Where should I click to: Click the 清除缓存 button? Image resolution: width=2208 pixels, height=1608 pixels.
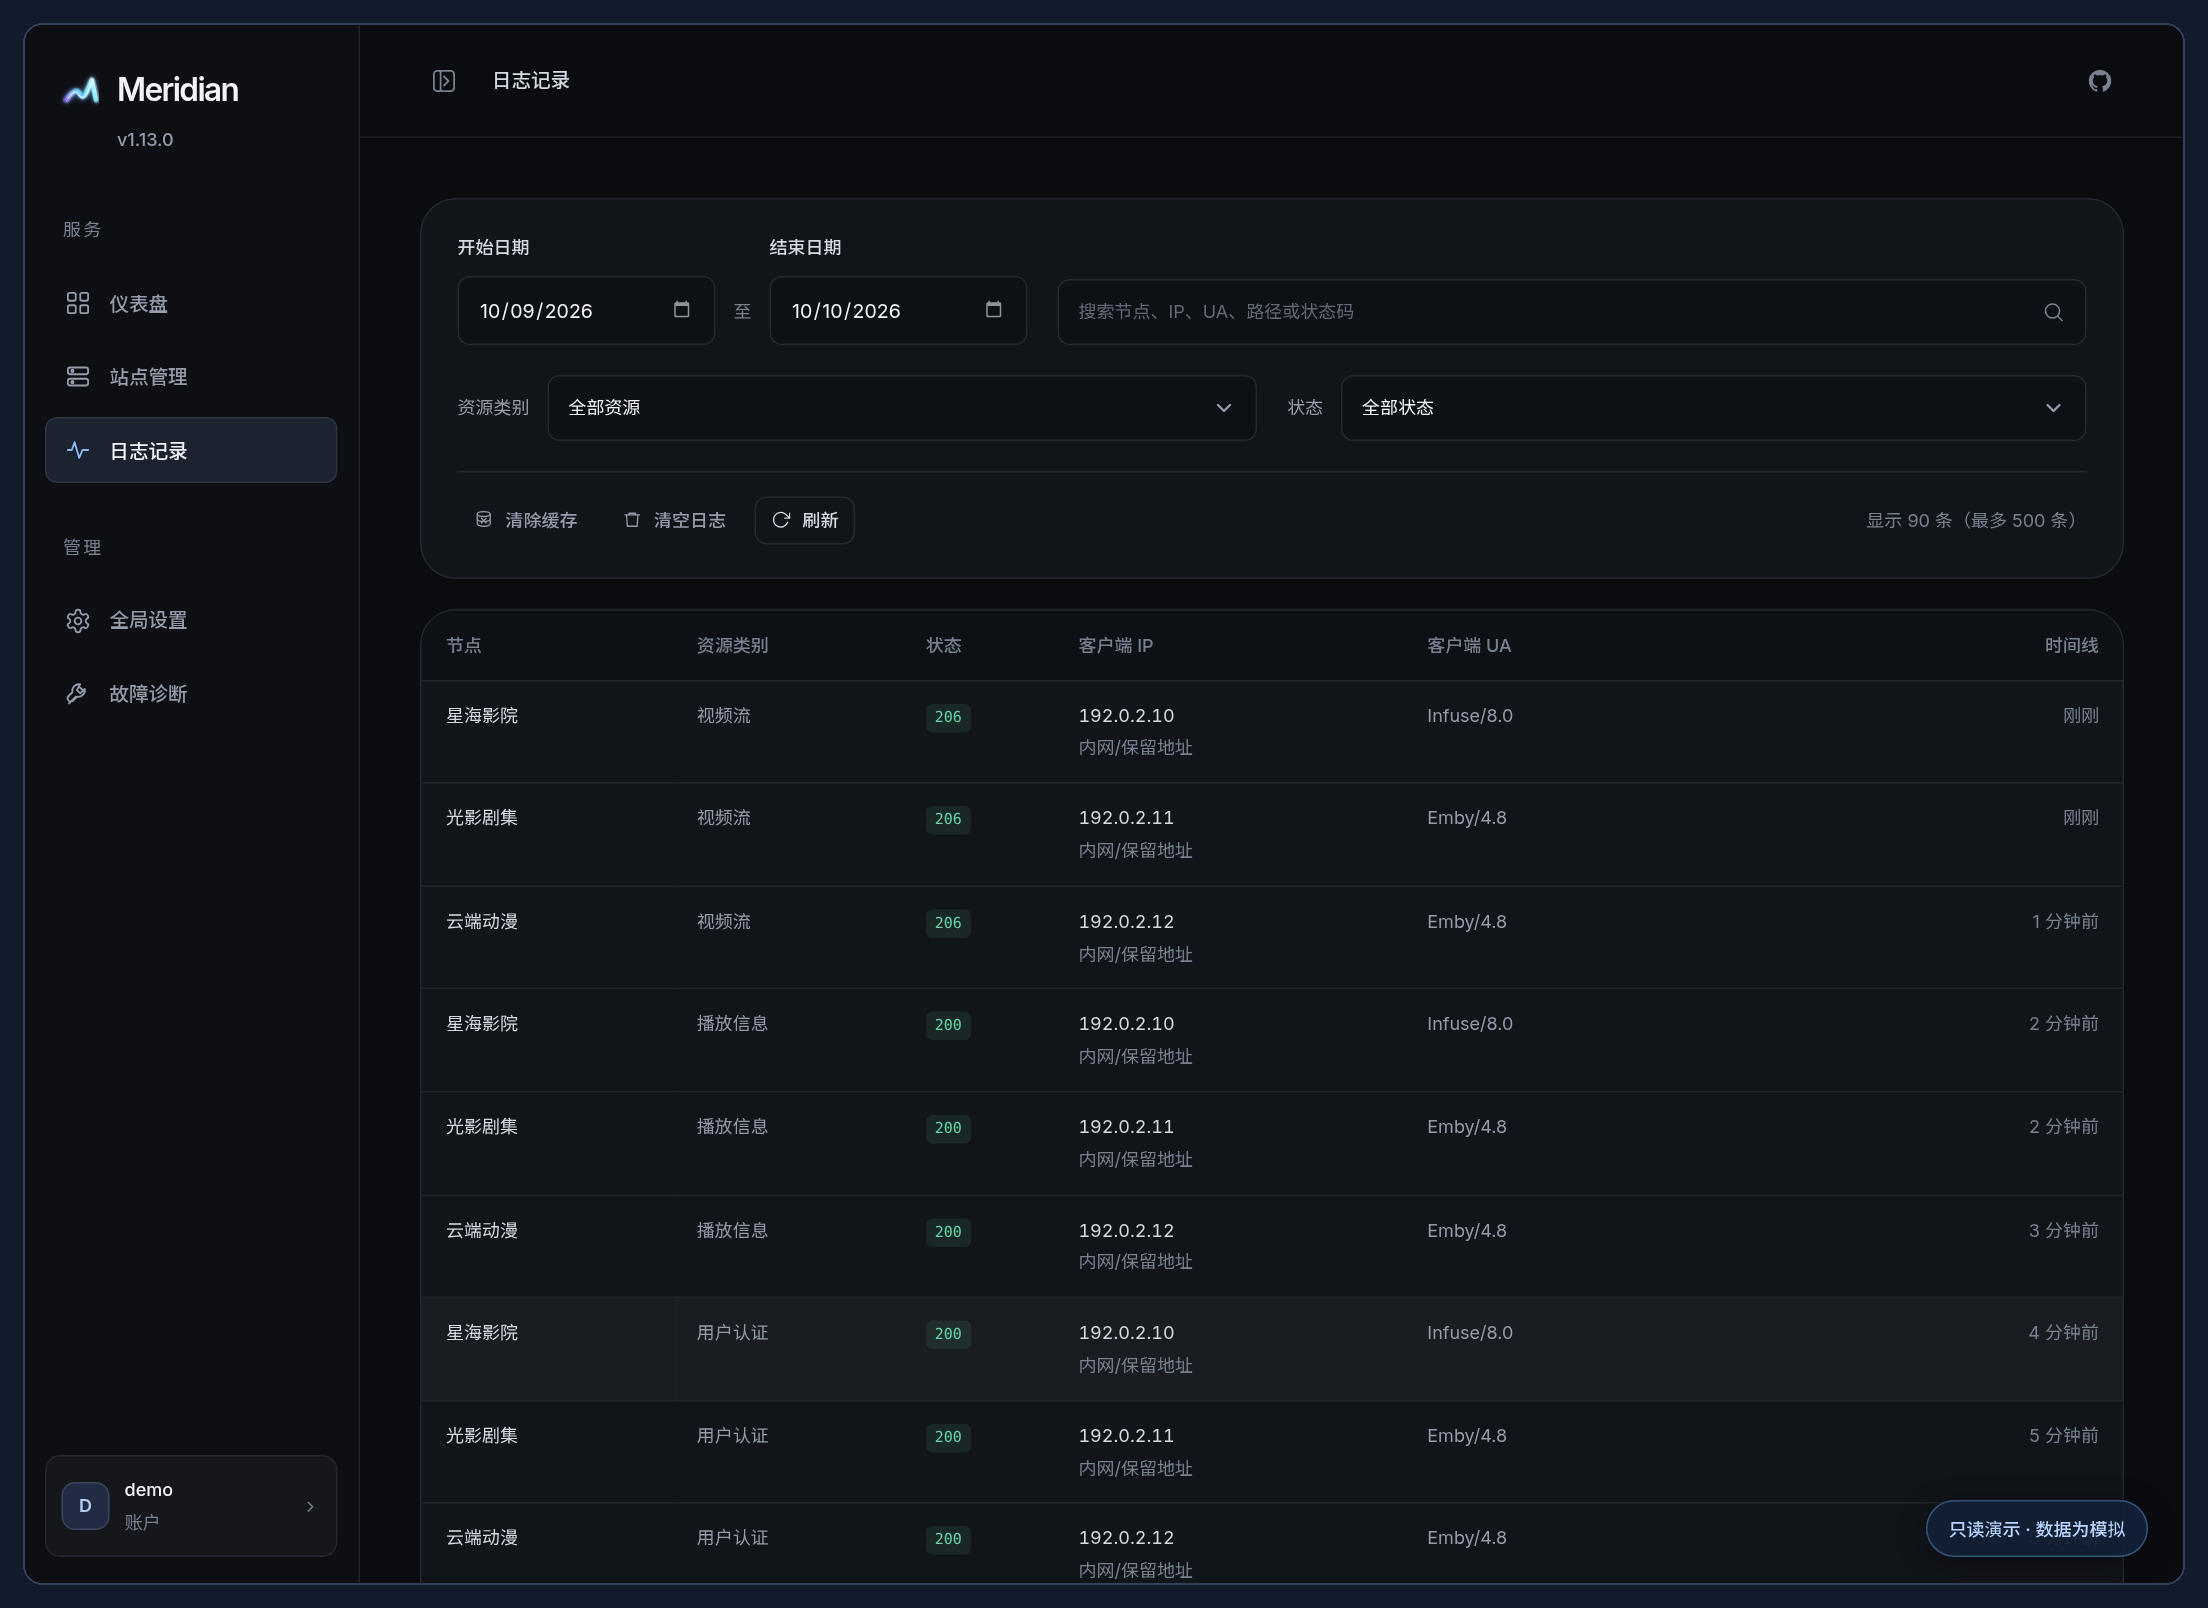point(527,520)
